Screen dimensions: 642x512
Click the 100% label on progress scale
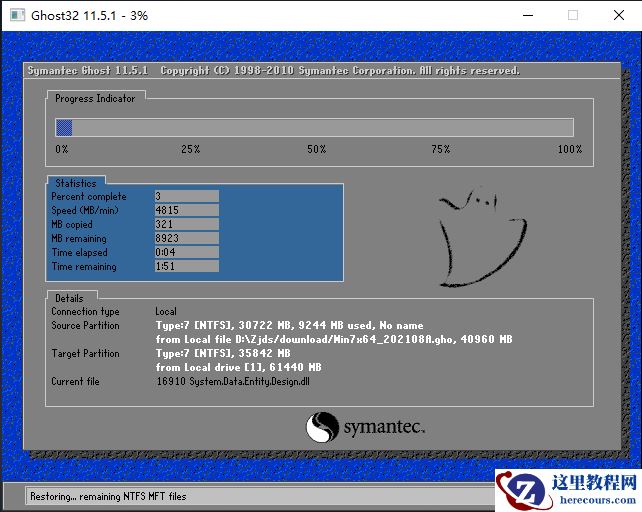click(x=569, y=149)
